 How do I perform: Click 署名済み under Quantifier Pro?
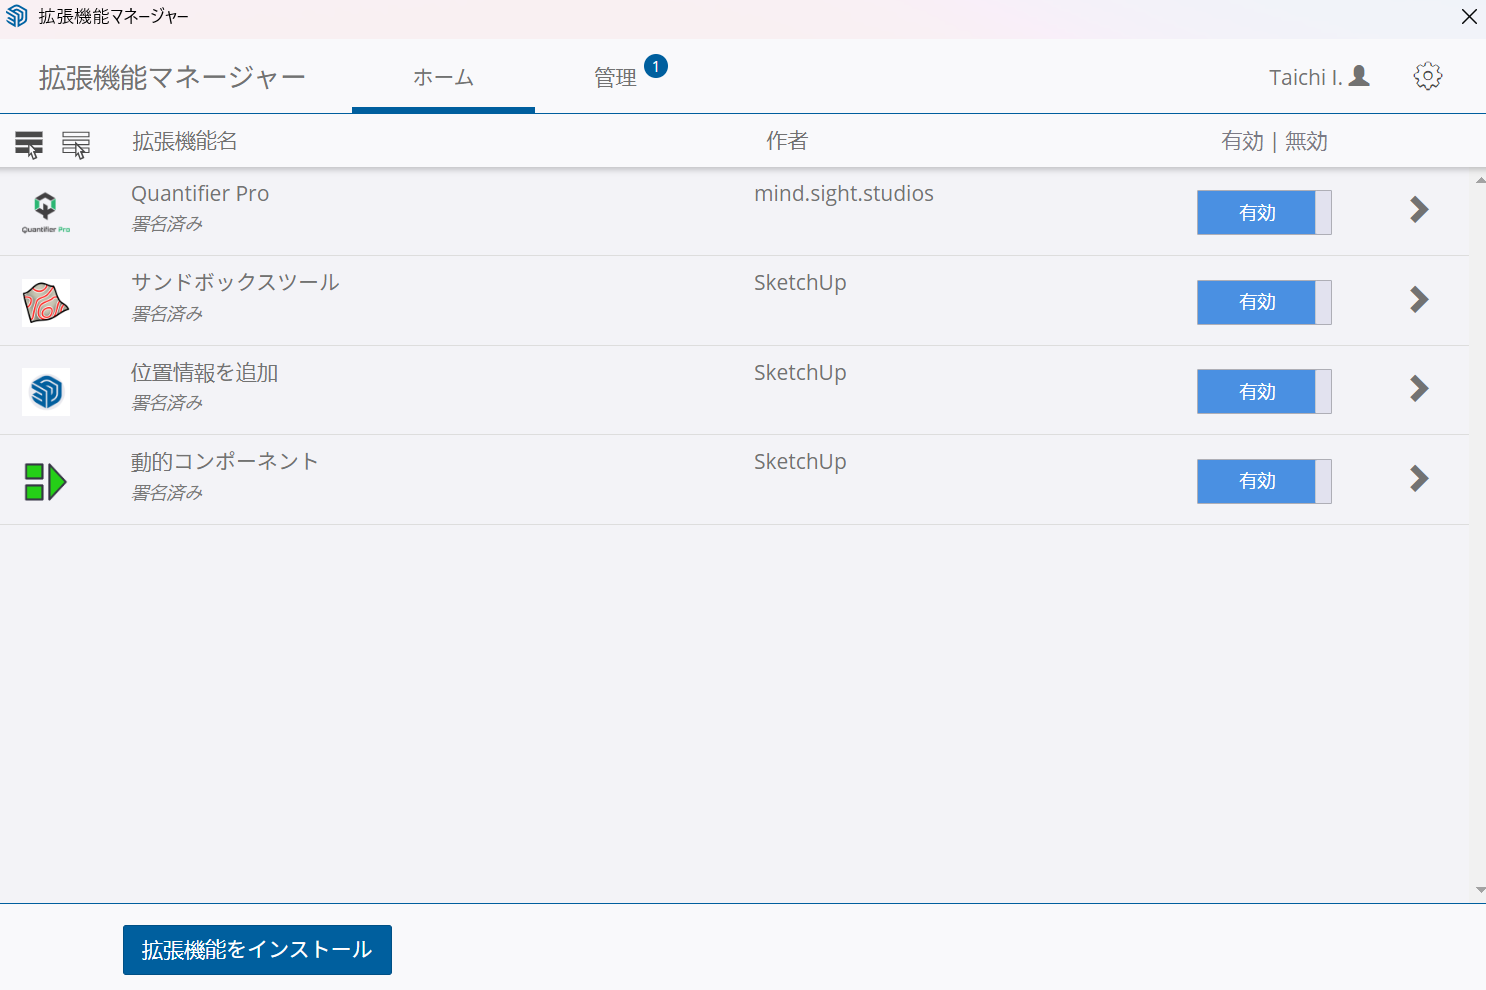167,224
